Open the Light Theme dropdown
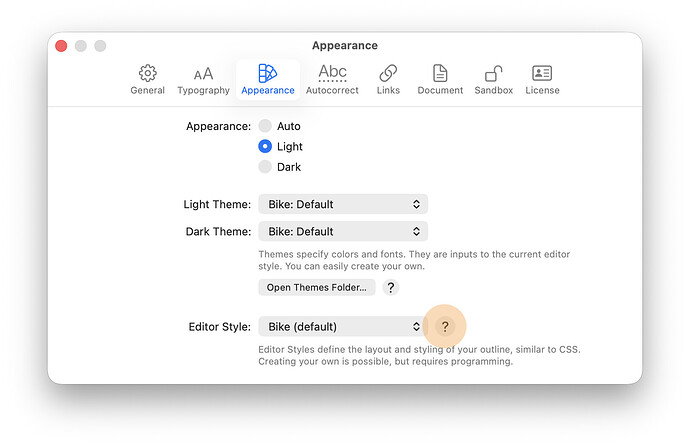 (342, 204)
